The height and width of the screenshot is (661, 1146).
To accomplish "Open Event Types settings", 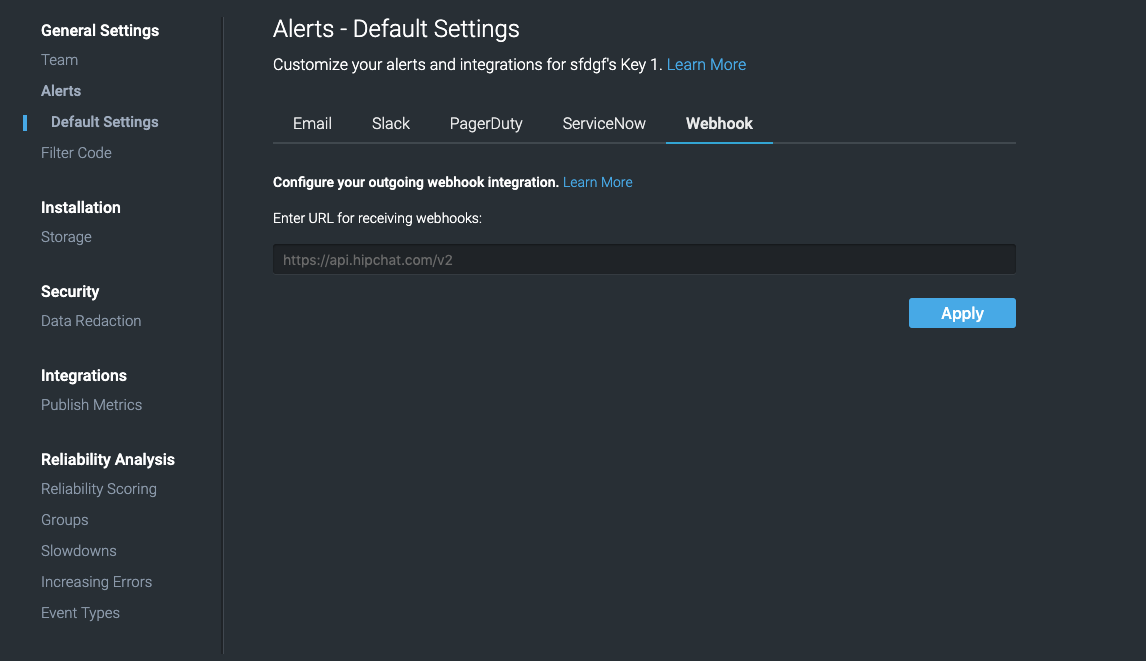I will (80, 613).
